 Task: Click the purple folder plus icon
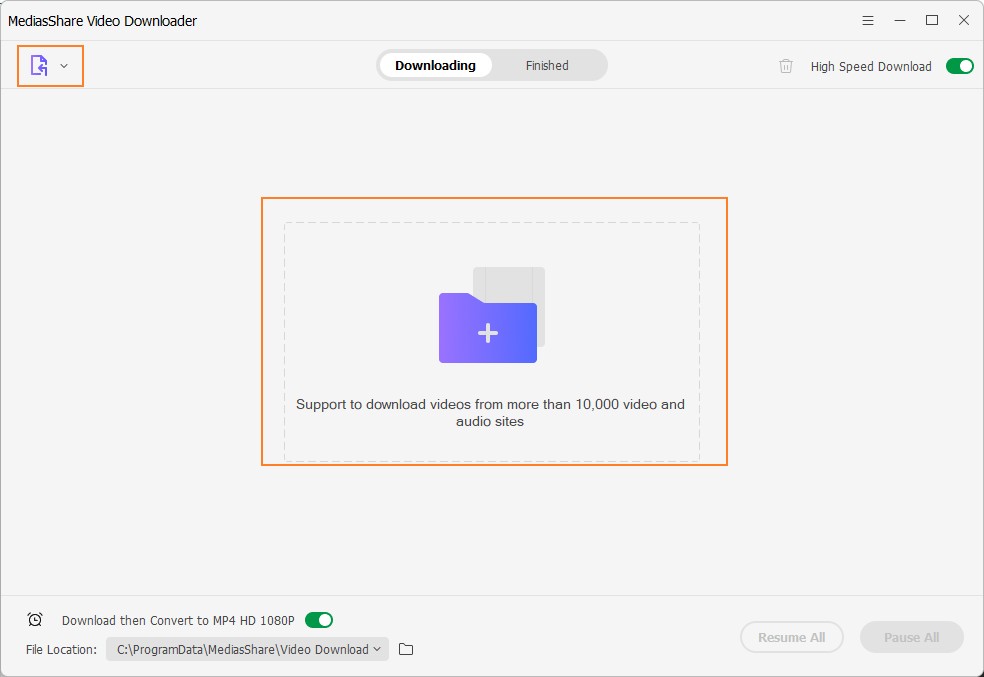point(488,326)
